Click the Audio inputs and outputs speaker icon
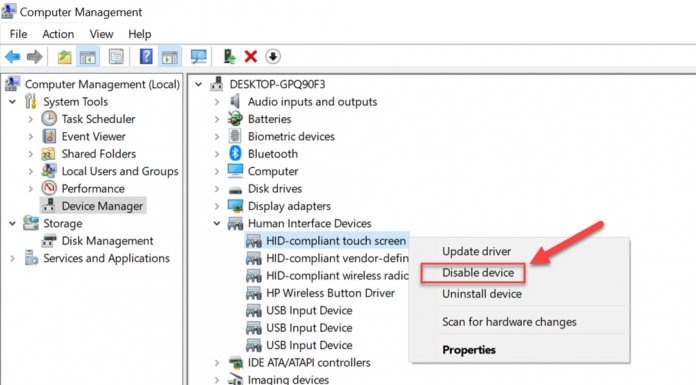This screenshot has height=385, width=696. click(x=235, y=101)
